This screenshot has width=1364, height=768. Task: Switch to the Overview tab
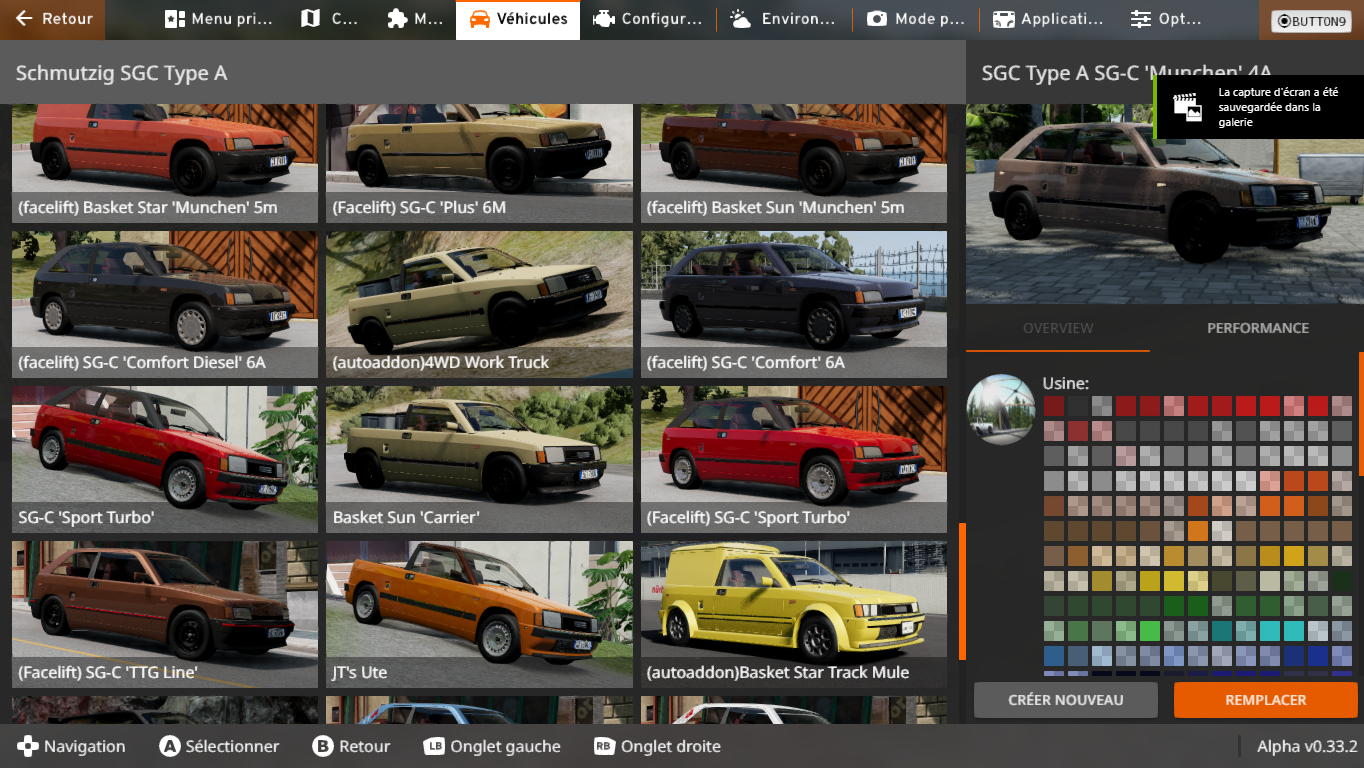pyautogui.click(x=1058, y=328)
